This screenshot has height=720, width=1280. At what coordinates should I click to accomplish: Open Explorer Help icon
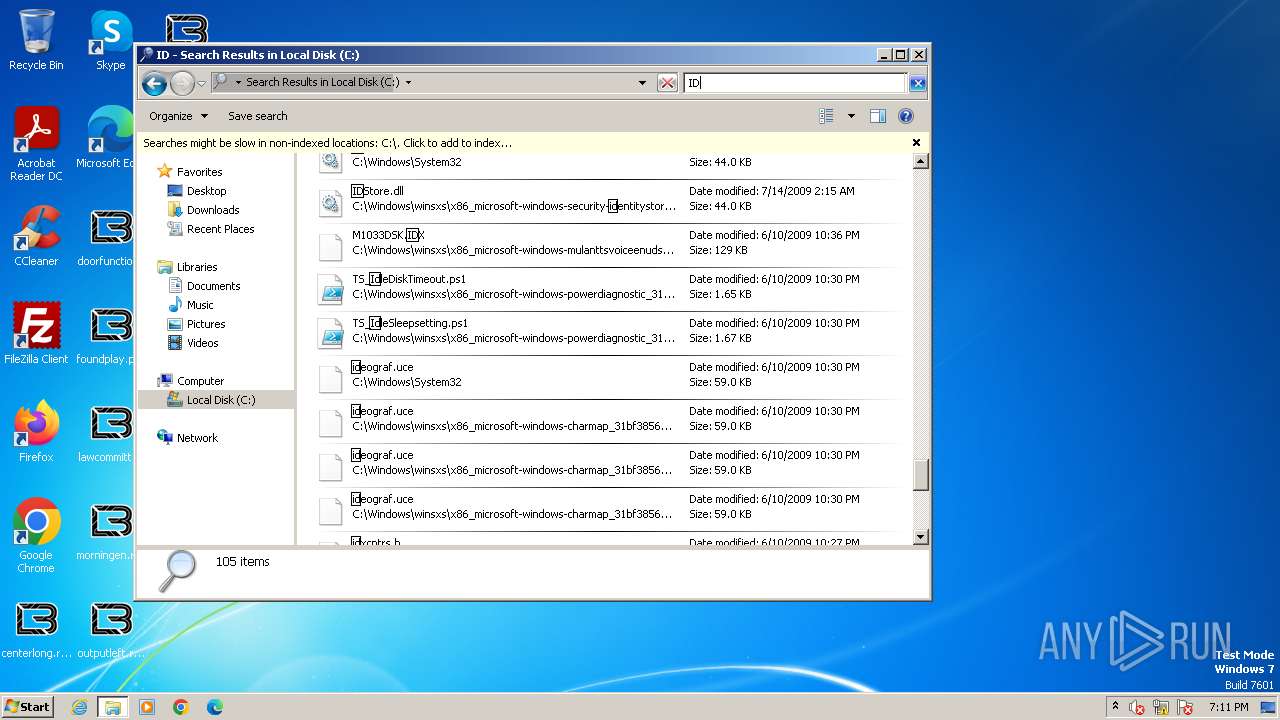(x=906, y=116)
